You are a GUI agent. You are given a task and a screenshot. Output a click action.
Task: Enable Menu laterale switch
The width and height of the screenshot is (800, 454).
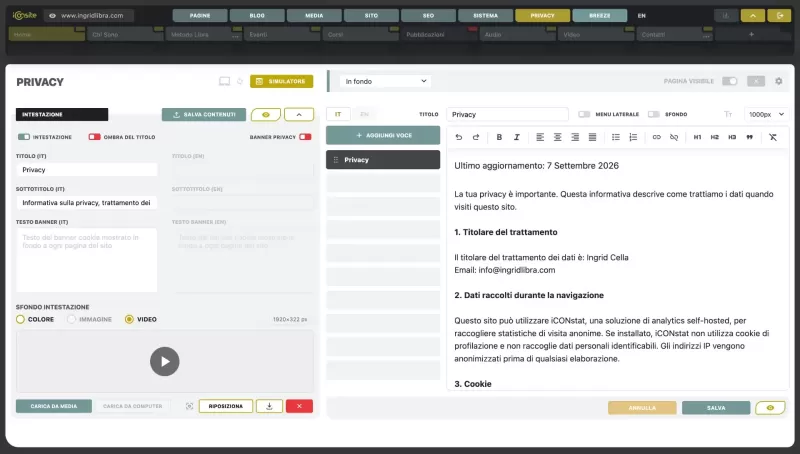(x=584, y=114)
